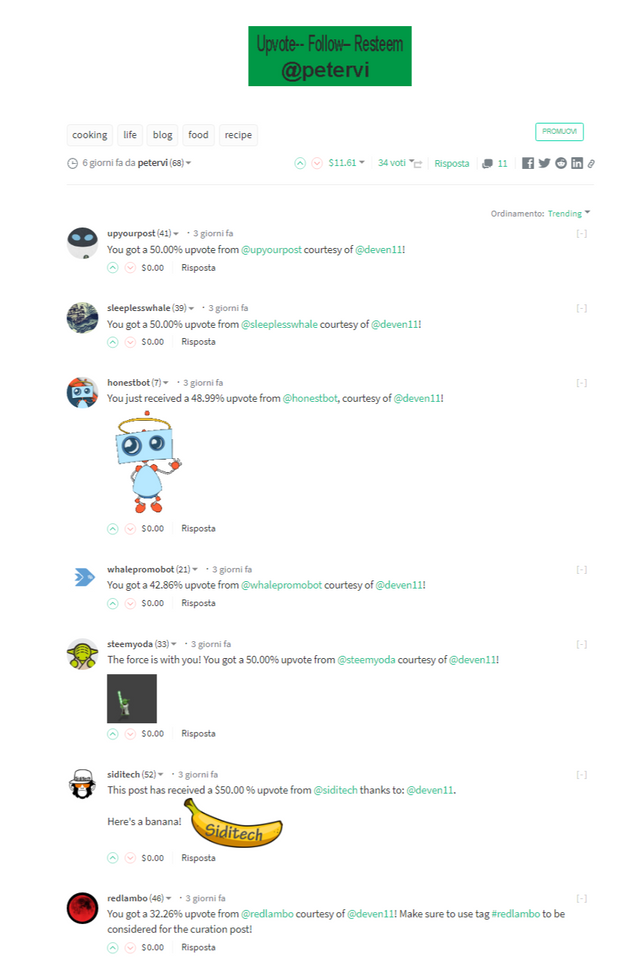This screenshot has height=970, width=640.
Task: Share the post on Twitter
Action: [544, 163]
